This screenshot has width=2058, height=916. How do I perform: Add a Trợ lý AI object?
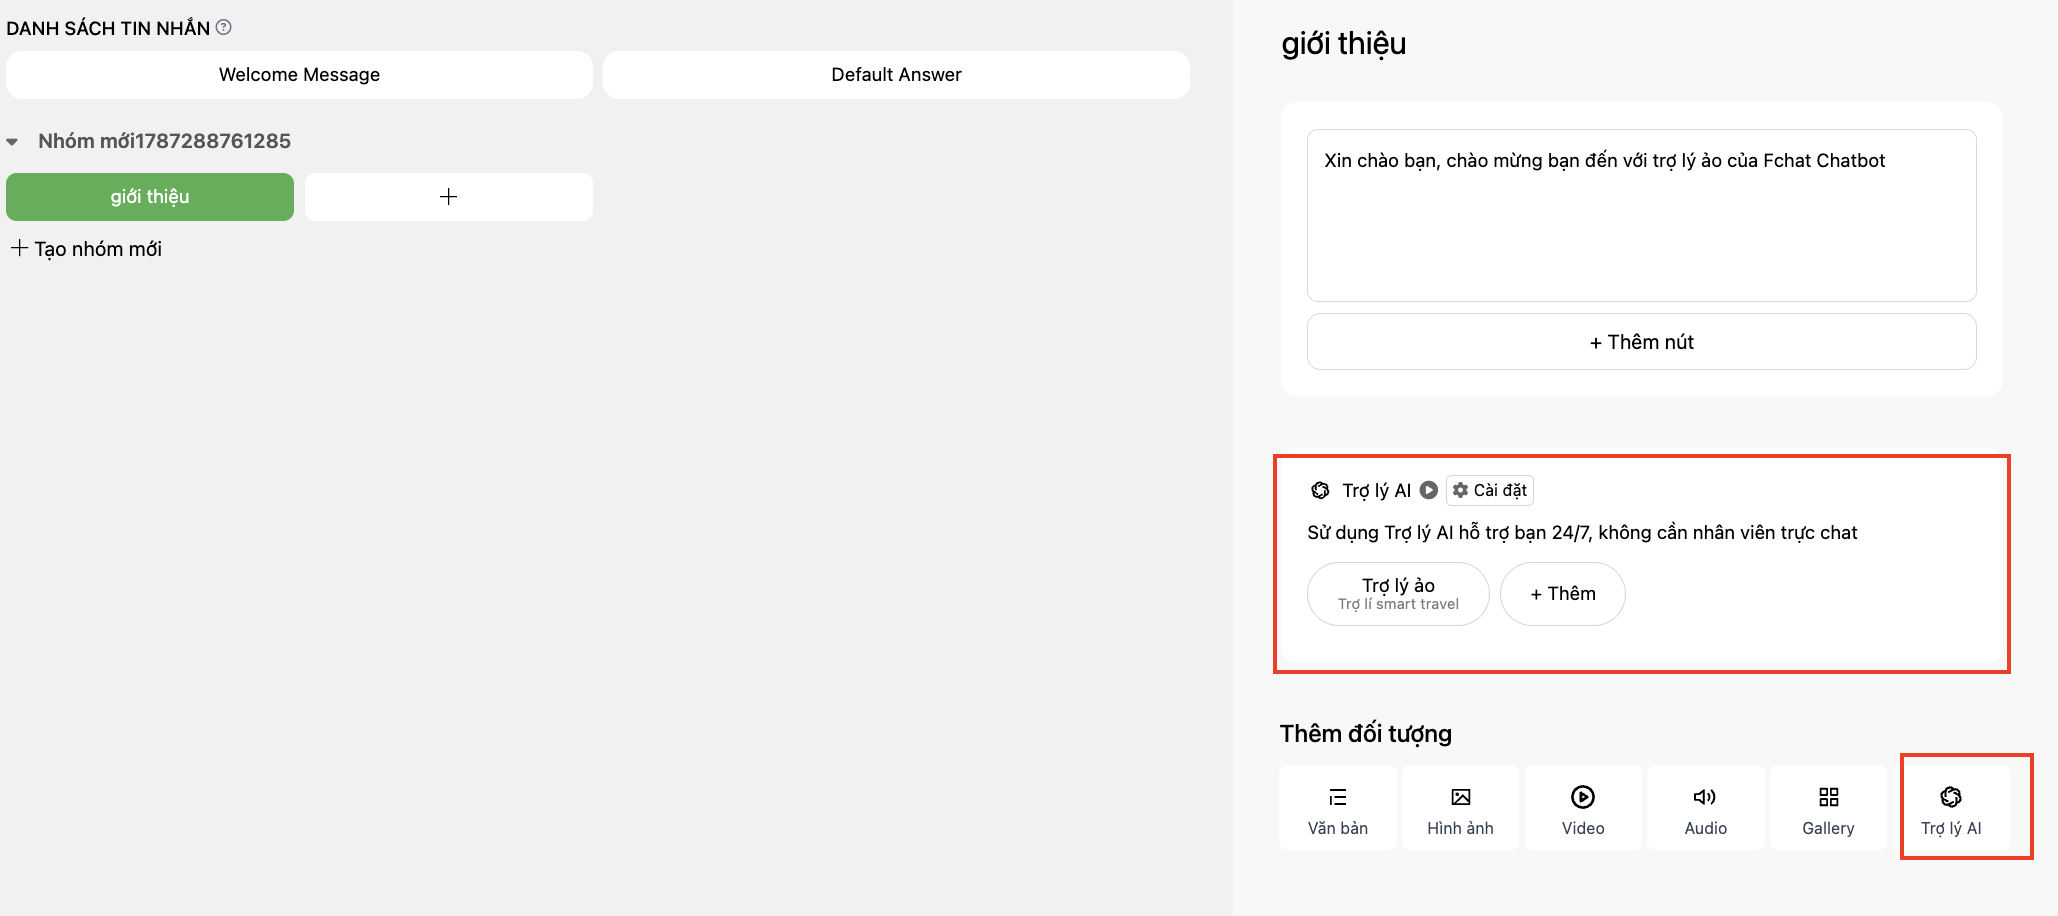(x=1951, y=808)
